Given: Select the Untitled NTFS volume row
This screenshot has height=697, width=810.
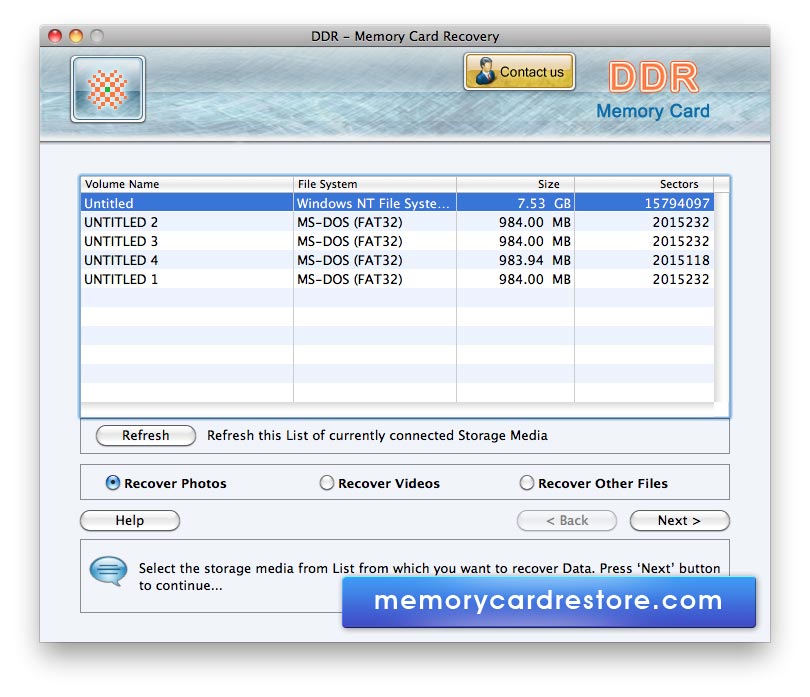Looking at the screenshot, I should point(397,203).
